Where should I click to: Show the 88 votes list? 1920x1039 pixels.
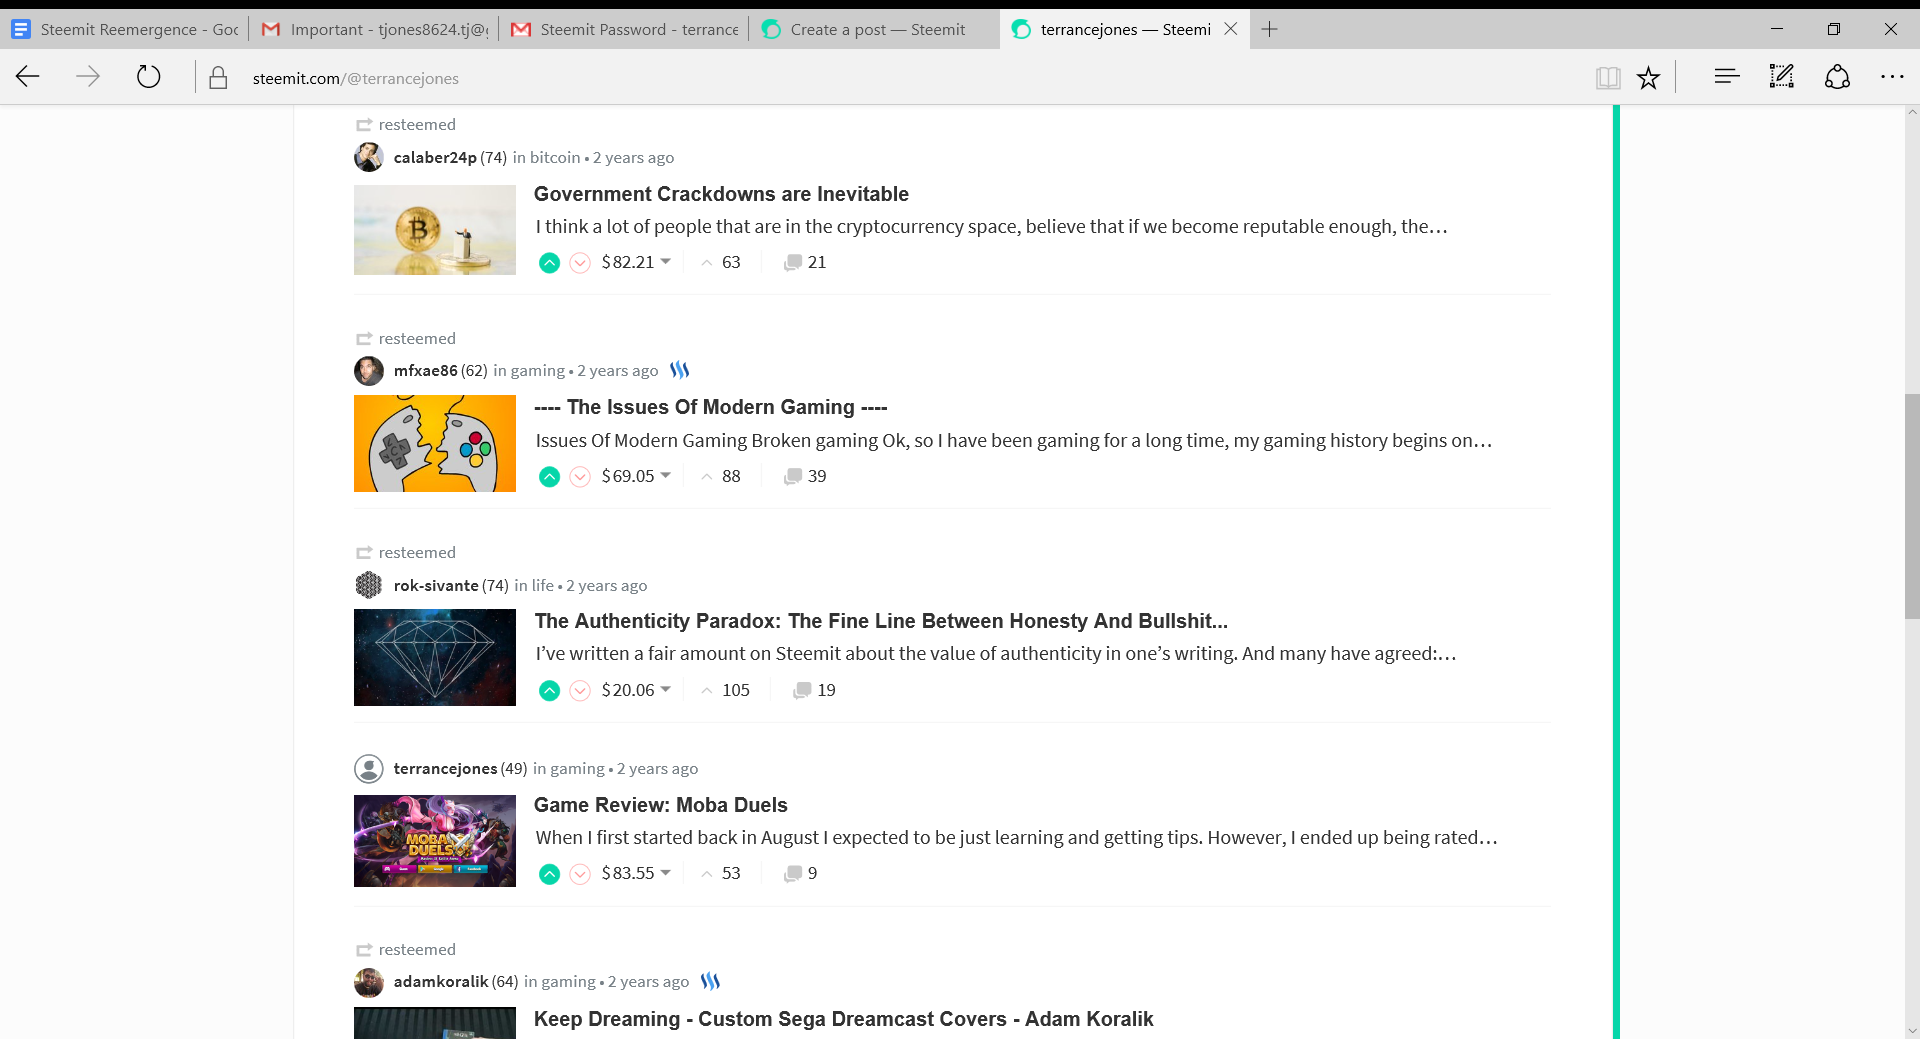[x=721, y=476]
